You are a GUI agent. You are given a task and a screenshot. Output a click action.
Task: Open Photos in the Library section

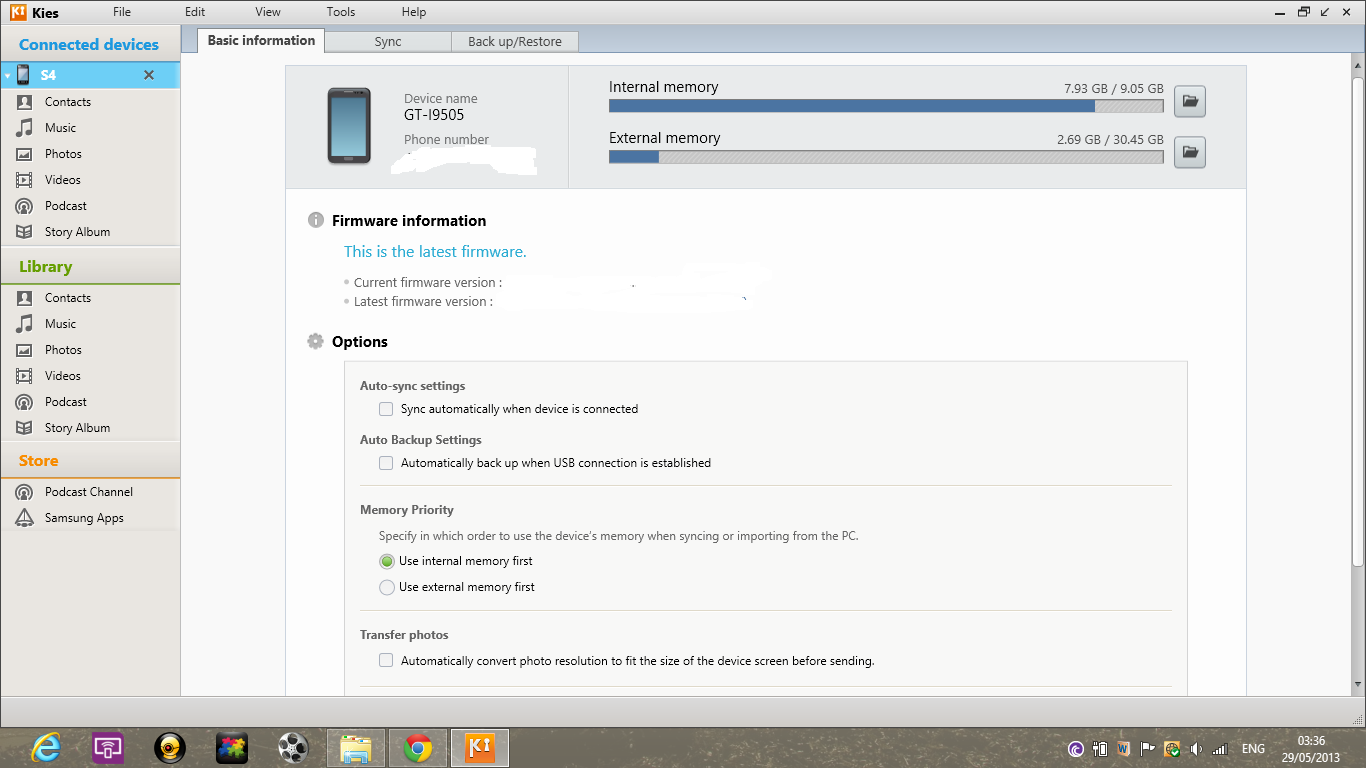(x=63, y=350)
